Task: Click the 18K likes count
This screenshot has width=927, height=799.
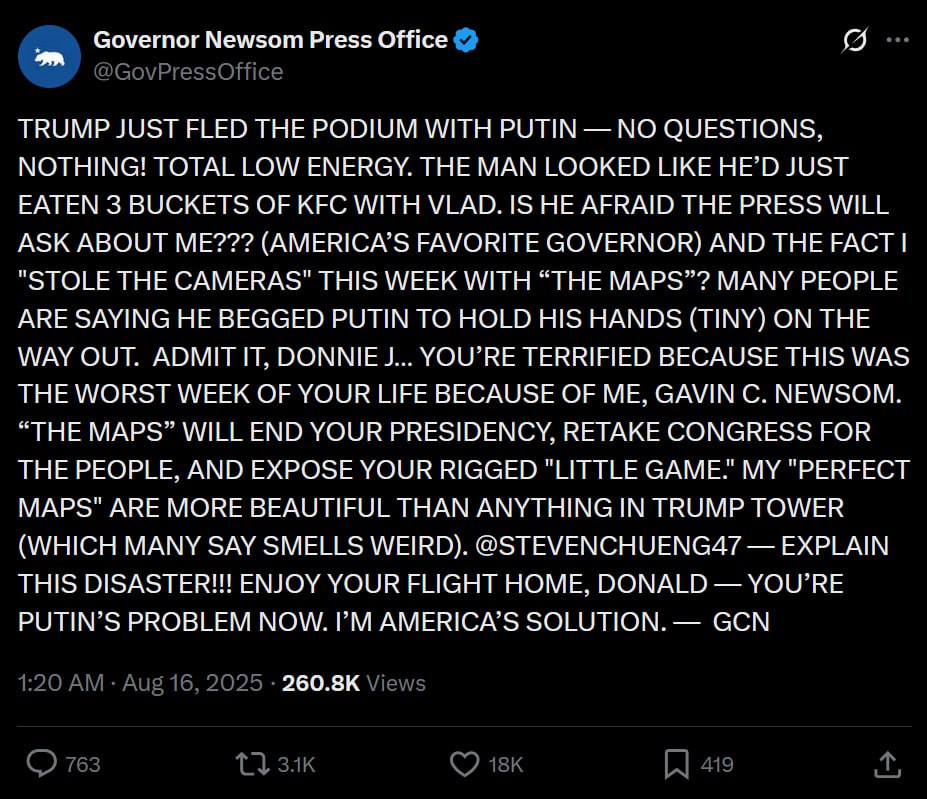Action: click(x=505, y=765)
